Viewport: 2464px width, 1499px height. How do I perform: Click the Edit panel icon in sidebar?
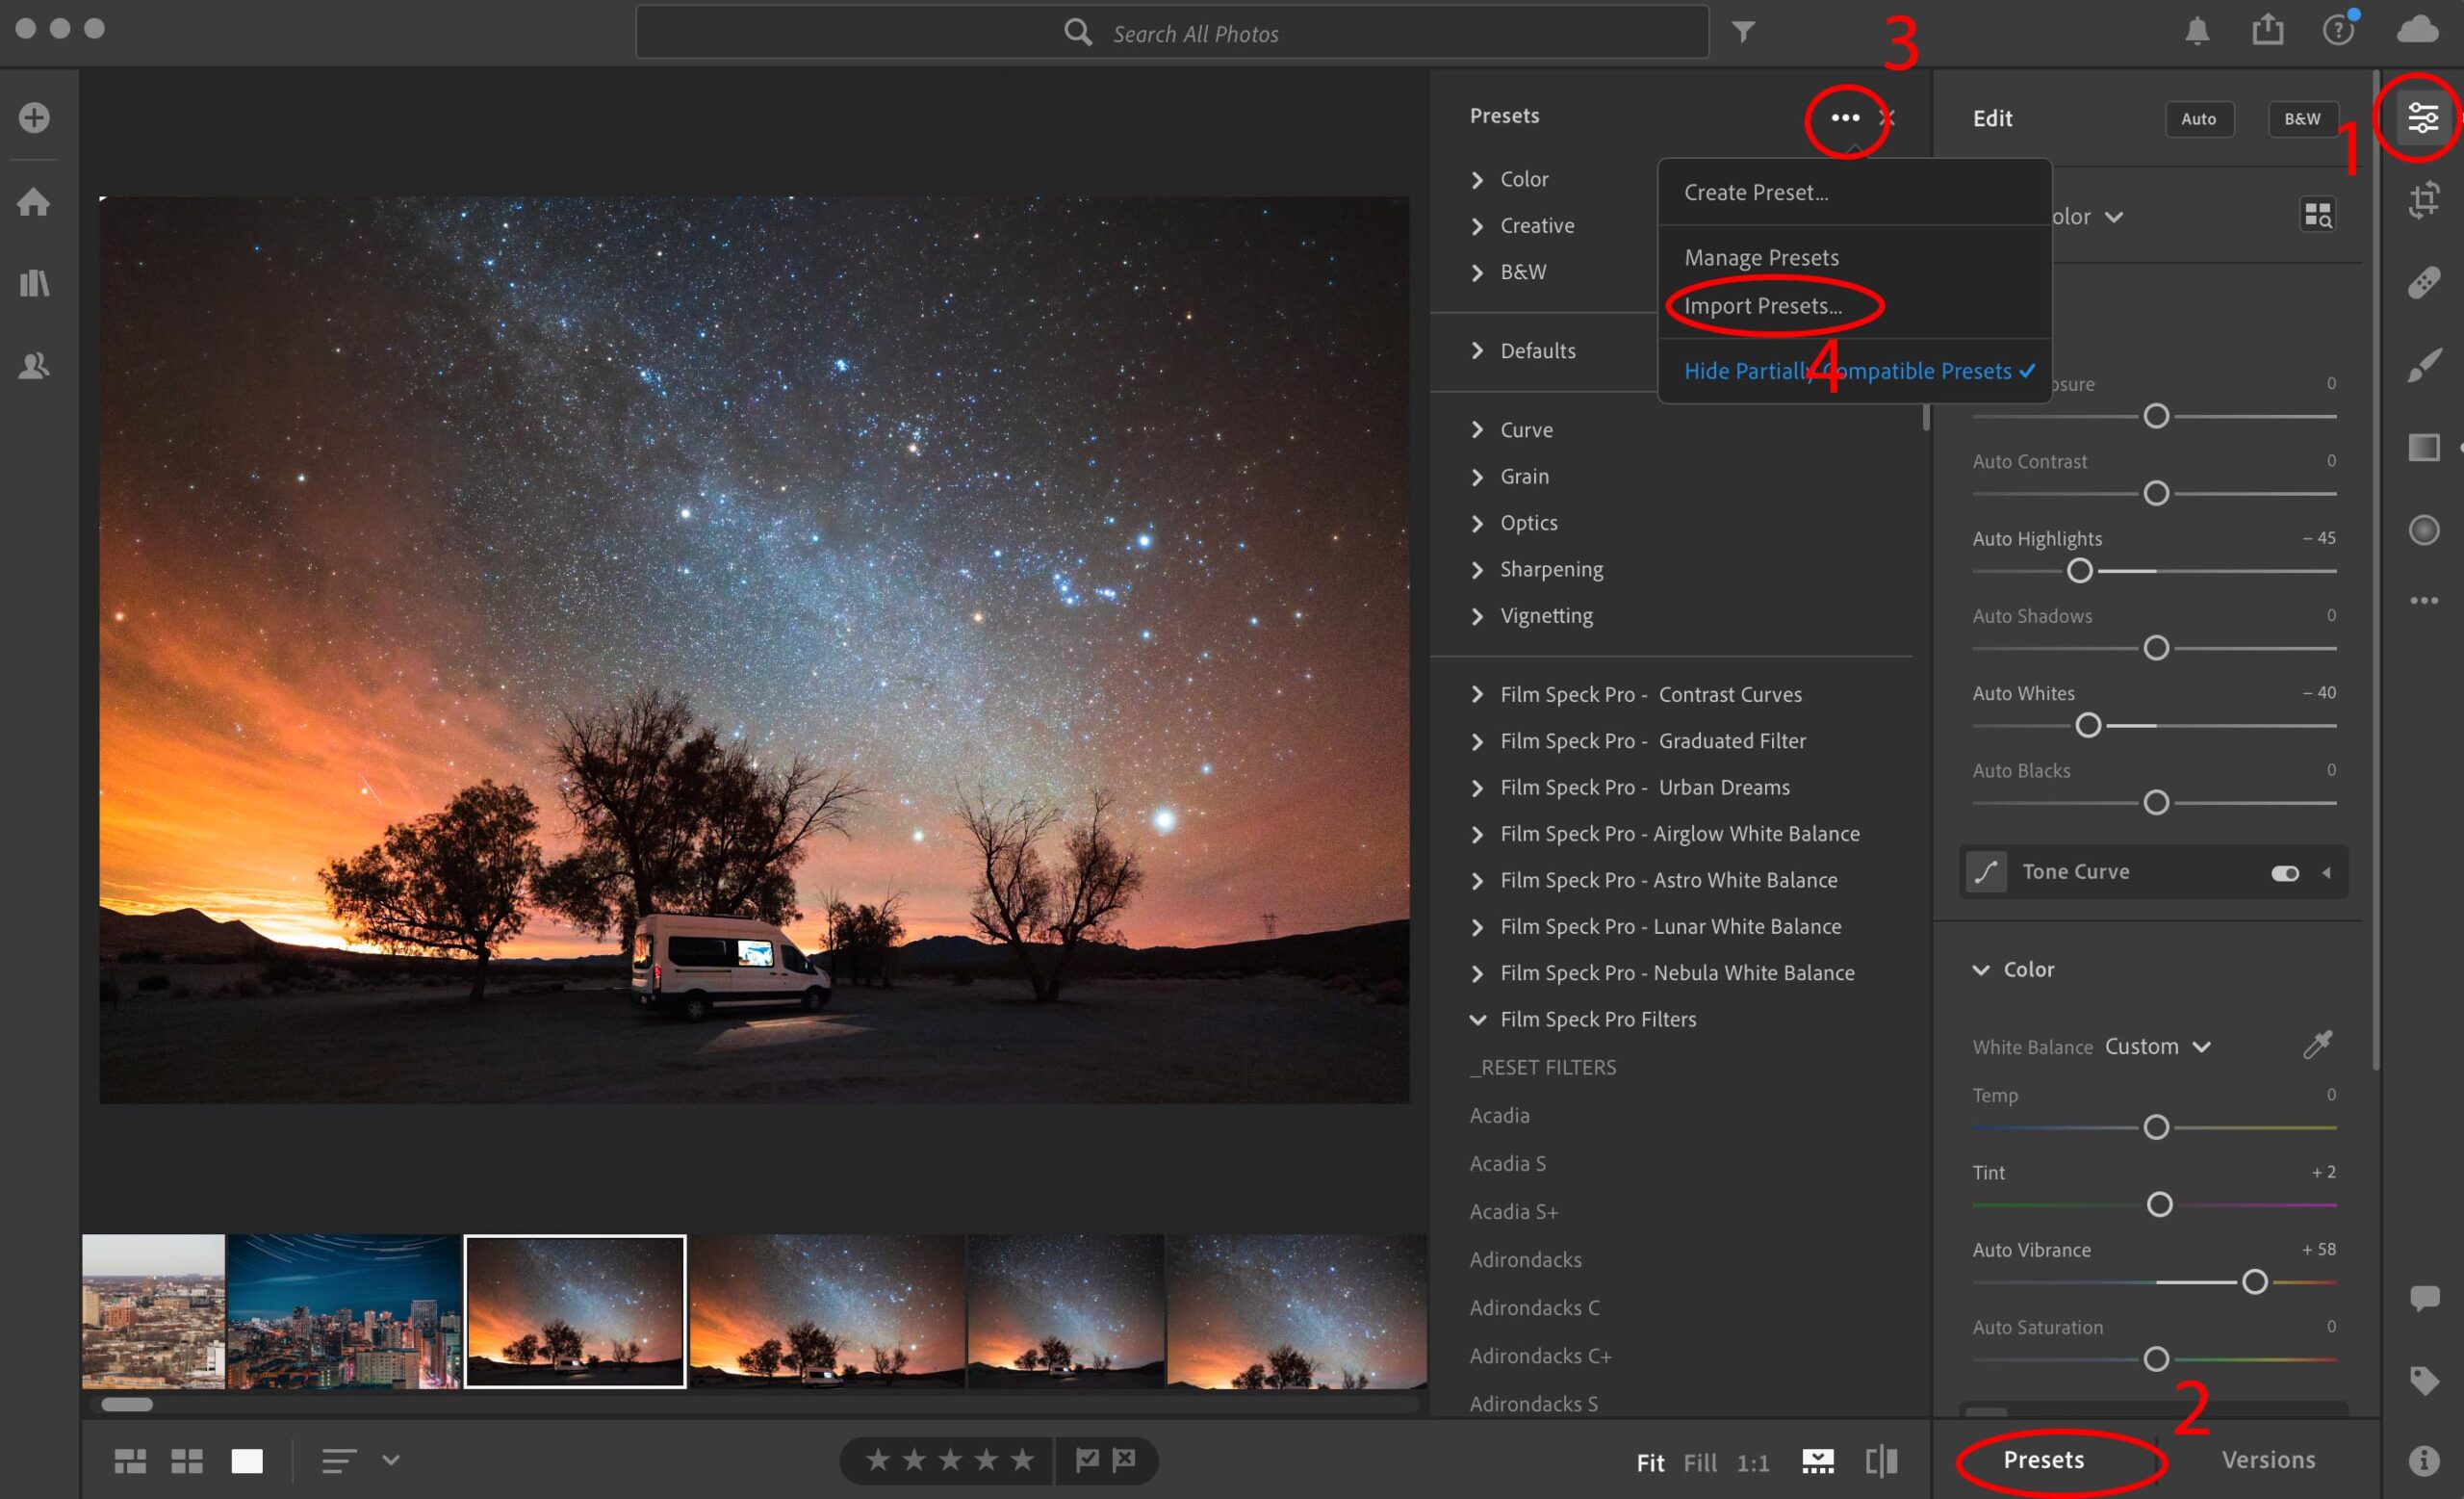tap(2422, 116)
